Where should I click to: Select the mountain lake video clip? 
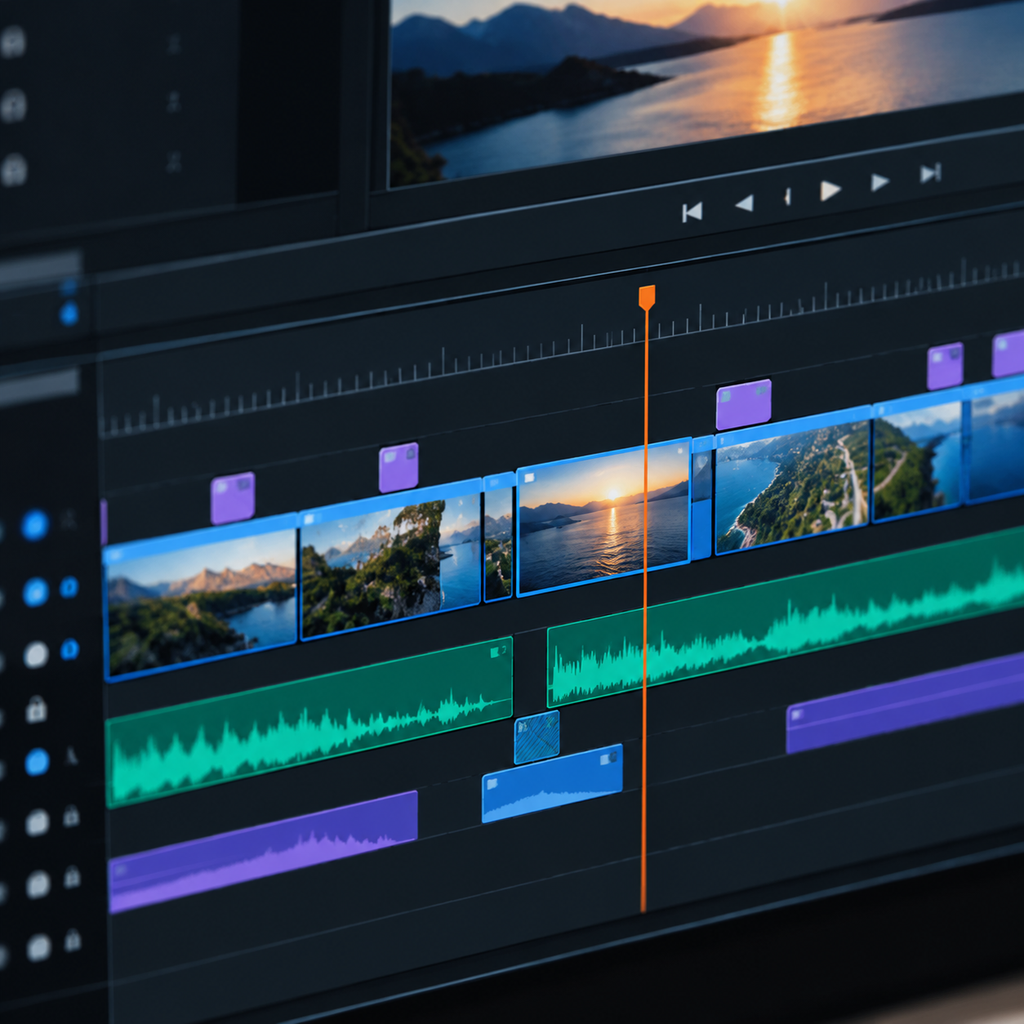tap(200, 596)
